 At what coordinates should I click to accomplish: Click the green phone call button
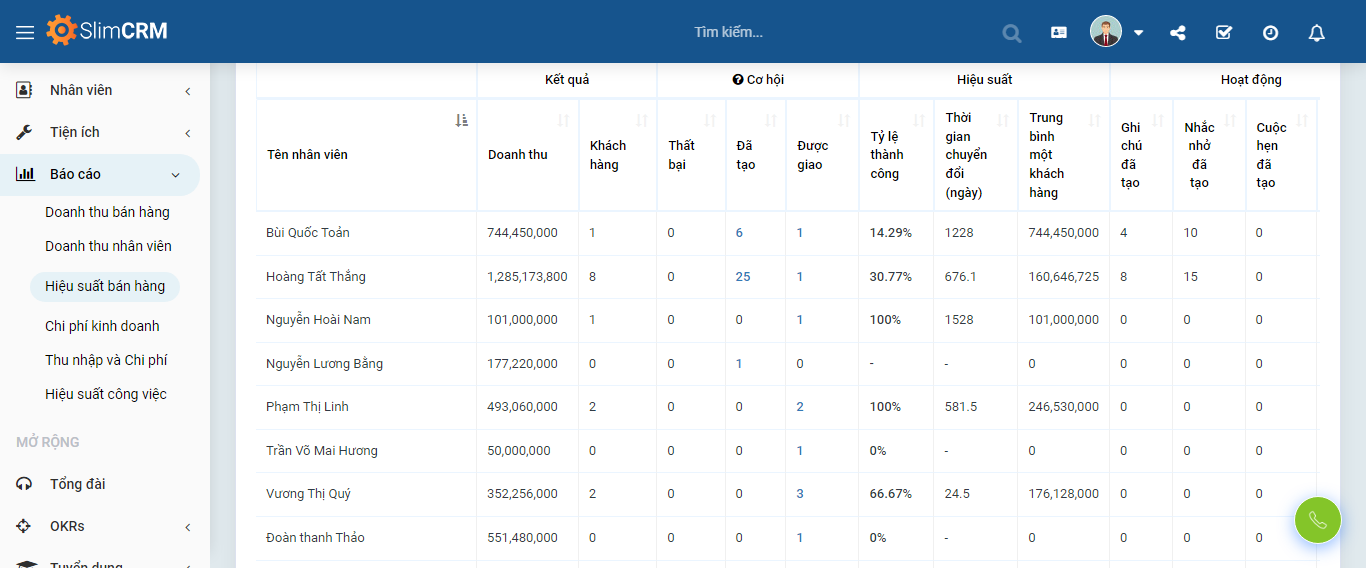[x=1317, y=520]
